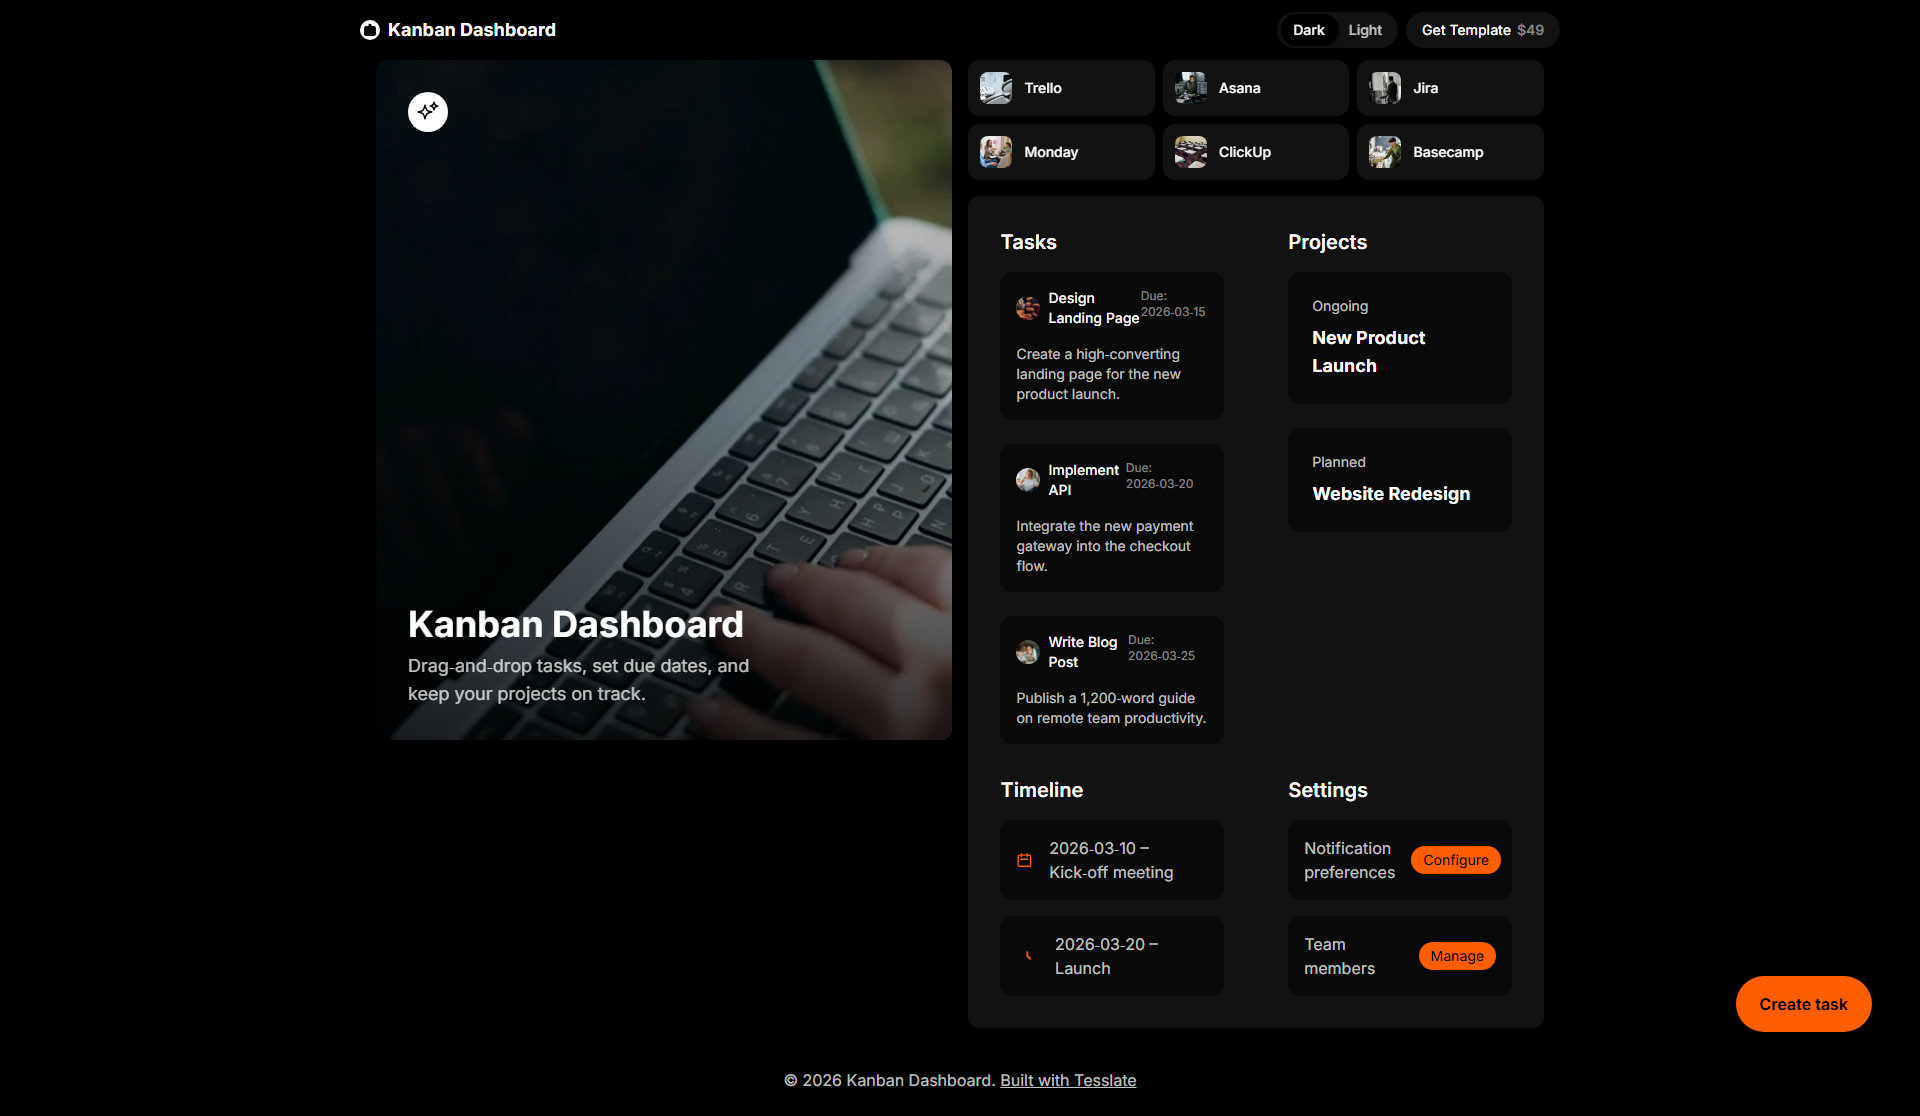Open the Asana thumbnail icon
1920x1116 pixels.
tap(1190, 88)
